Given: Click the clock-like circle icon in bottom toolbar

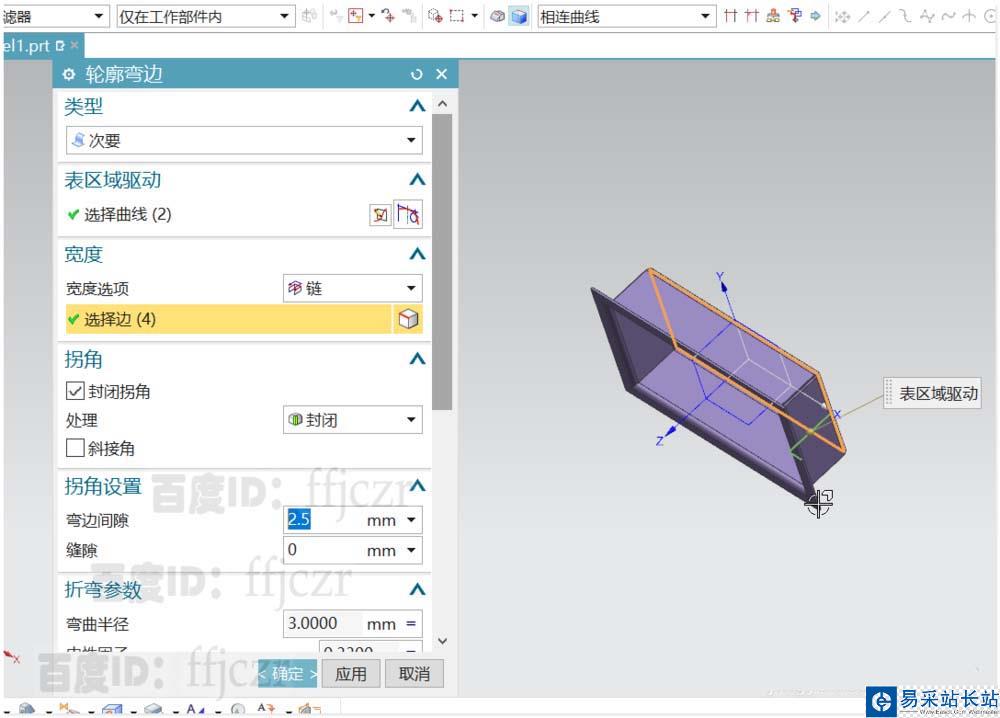Looking at the screenshot, I should pos(238,709).
